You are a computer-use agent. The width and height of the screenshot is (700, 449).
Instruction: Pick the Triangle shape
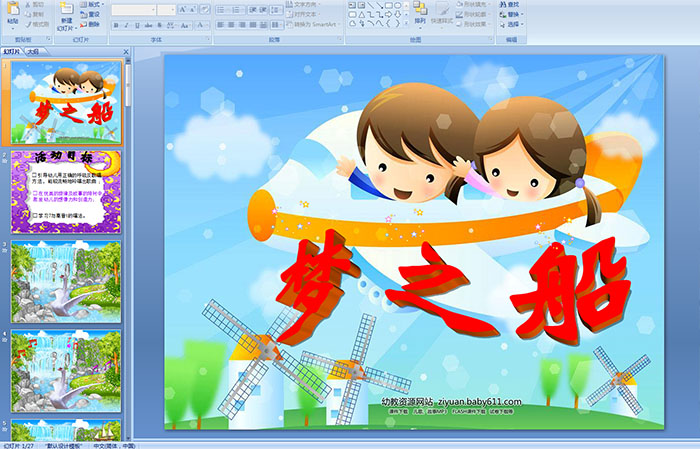pos(361,14)
